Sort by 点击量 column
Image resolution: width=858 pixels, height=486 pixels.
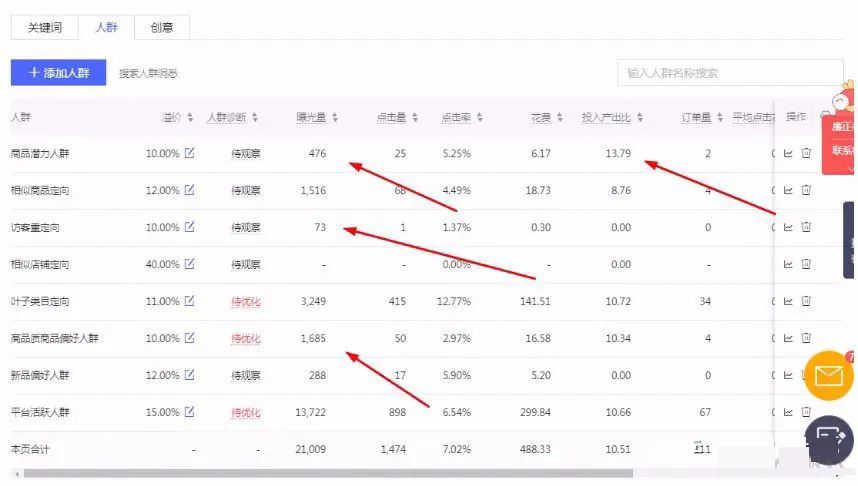(x=415, y=117)
